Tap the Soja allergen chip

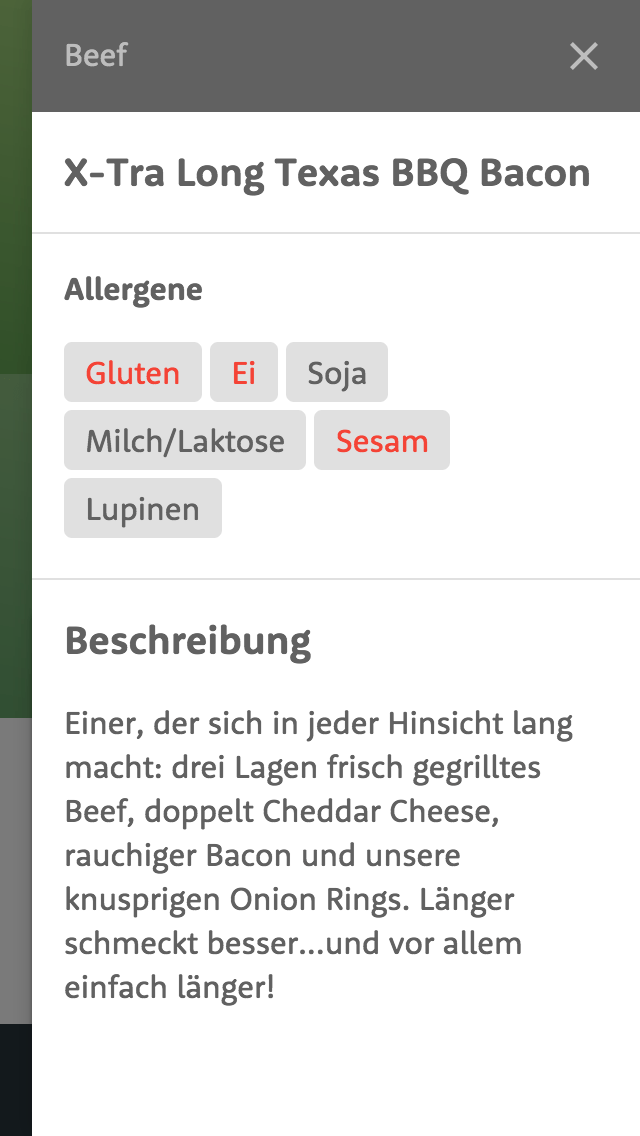tap(337, 372)
